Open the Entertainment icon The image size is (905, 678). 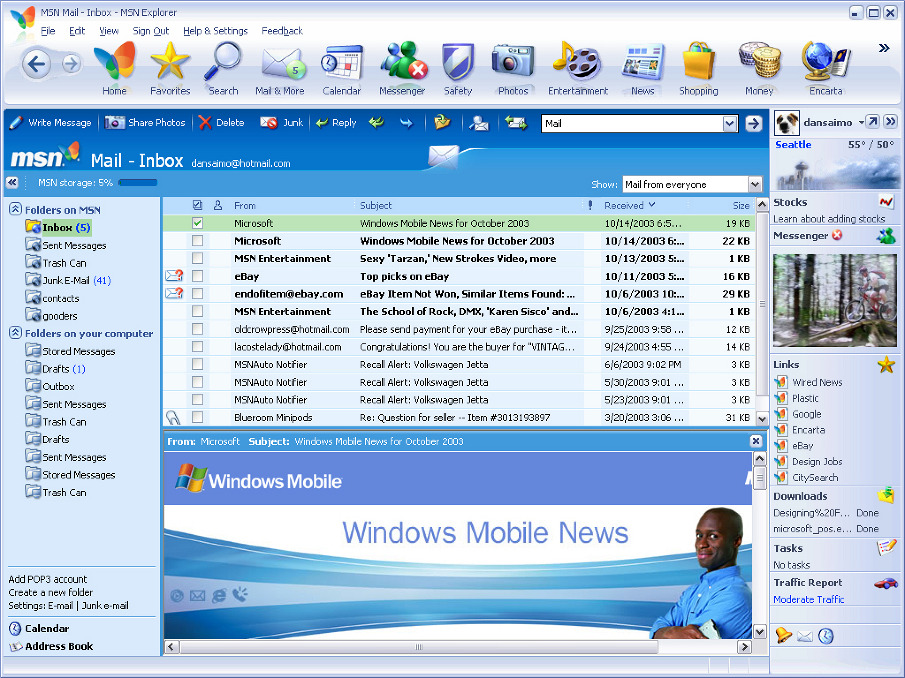[577, 65]
